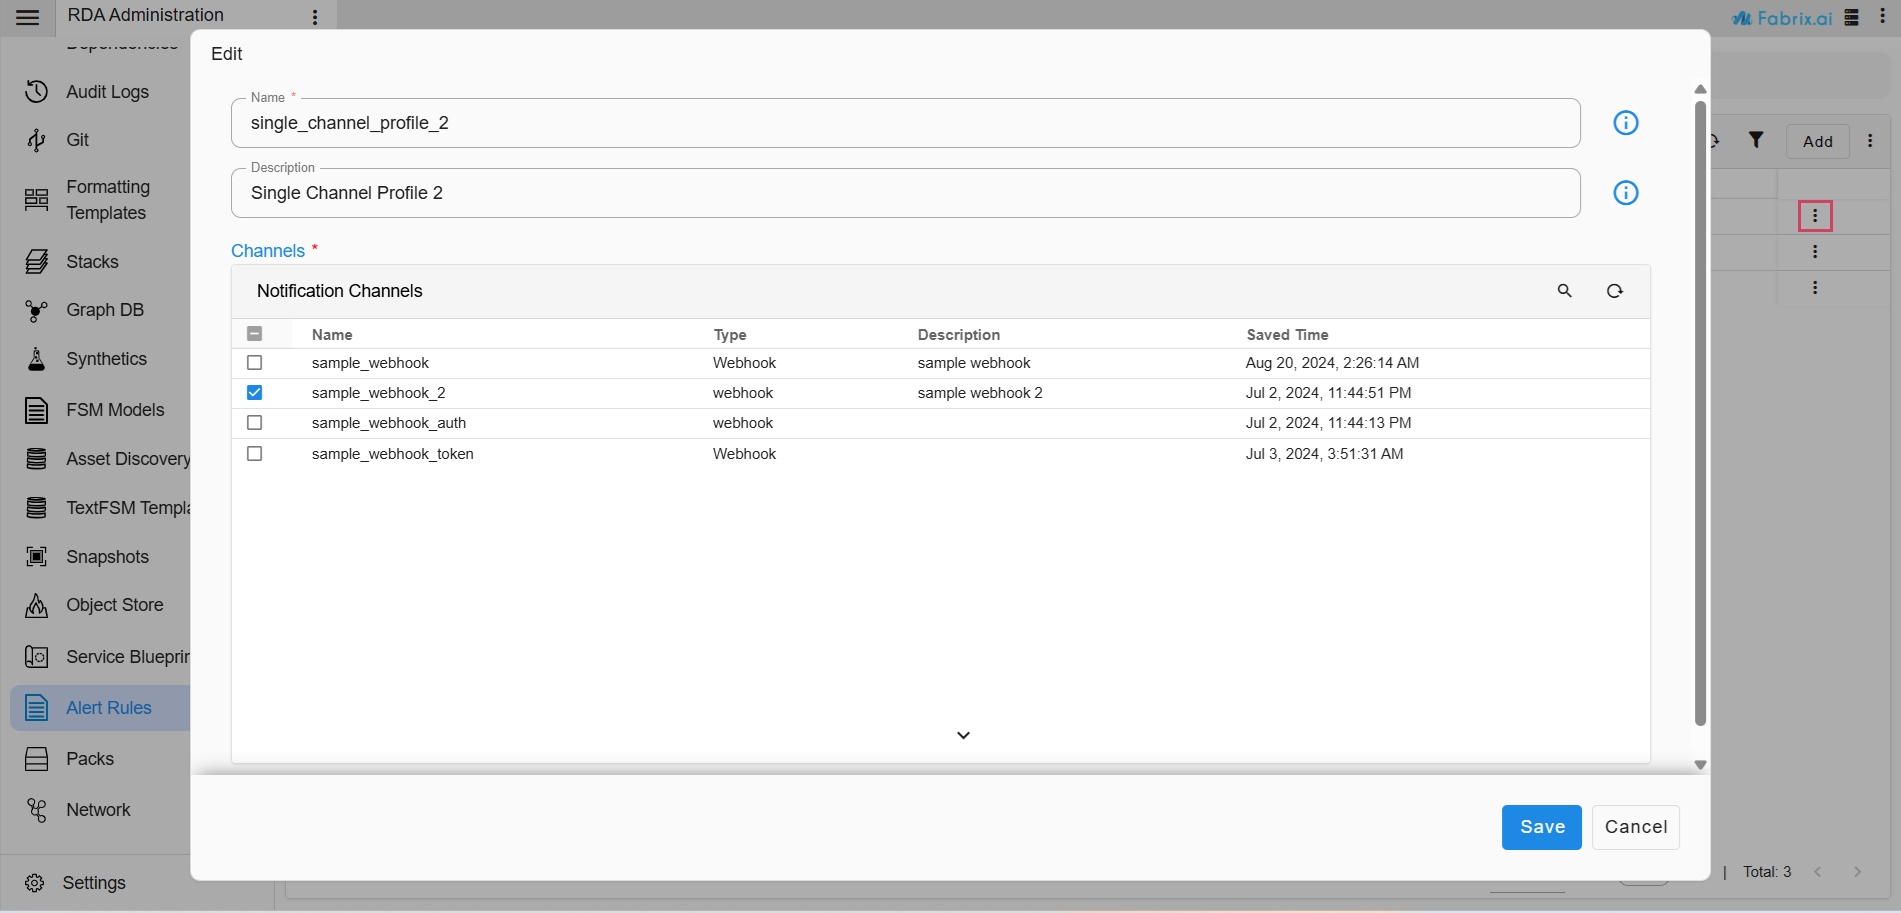Click the info icon beside Name field

point(1625,123)
